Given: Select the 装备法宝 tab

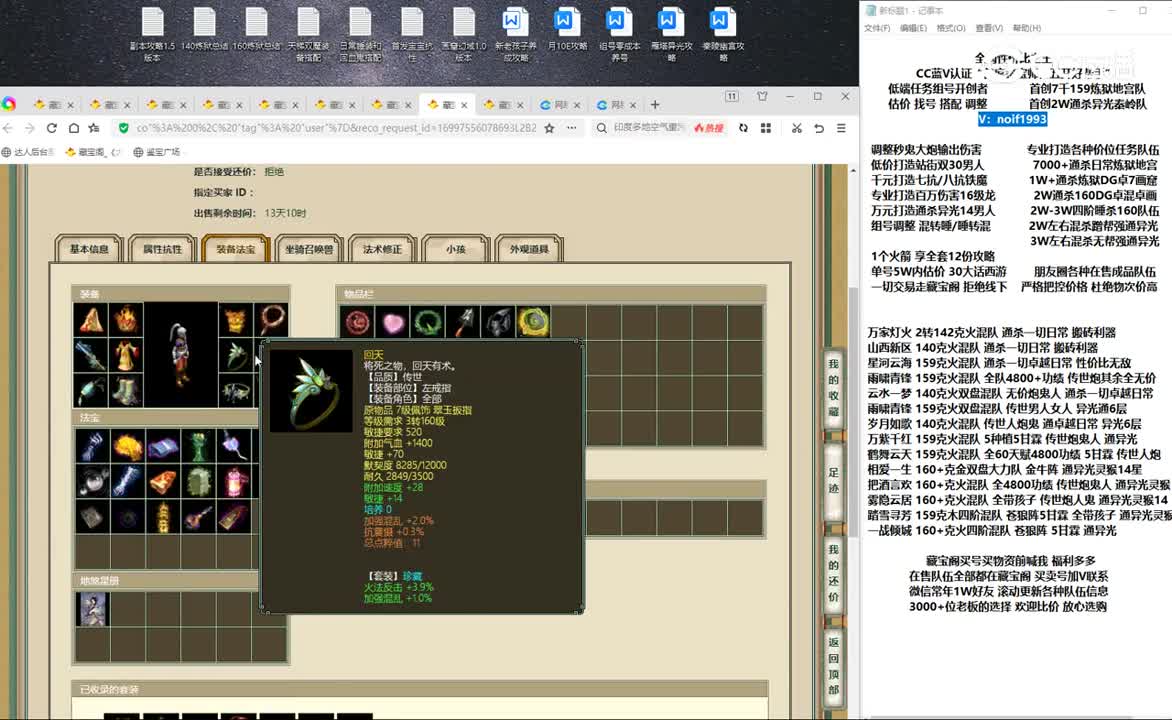Looking at the screenshot, I should pos(235,249).
